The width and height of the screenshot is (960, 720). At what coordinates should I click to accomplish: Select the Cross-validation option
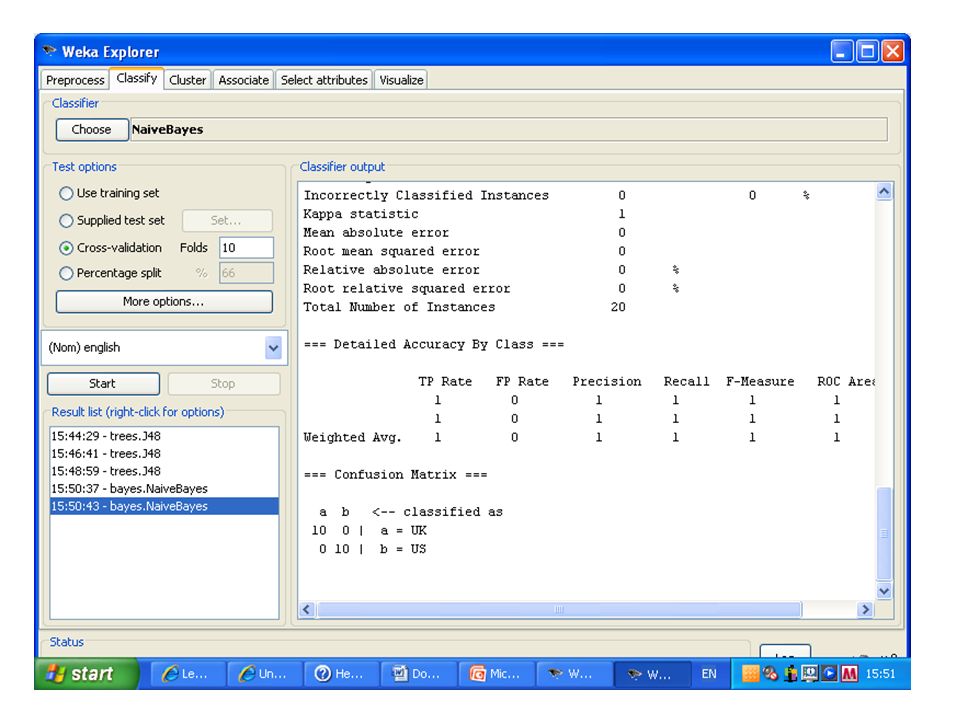[111, 248]
